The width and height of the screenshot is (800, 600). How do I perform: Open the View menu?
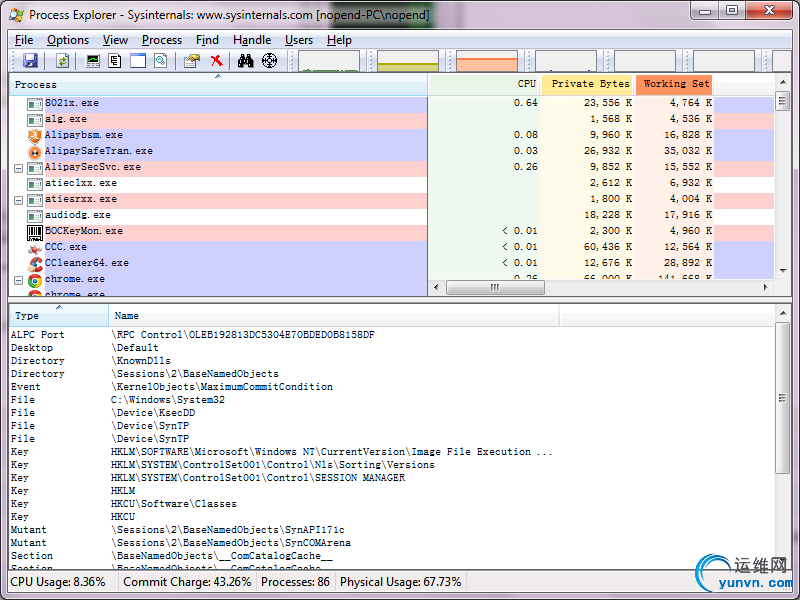pos(115,40)
